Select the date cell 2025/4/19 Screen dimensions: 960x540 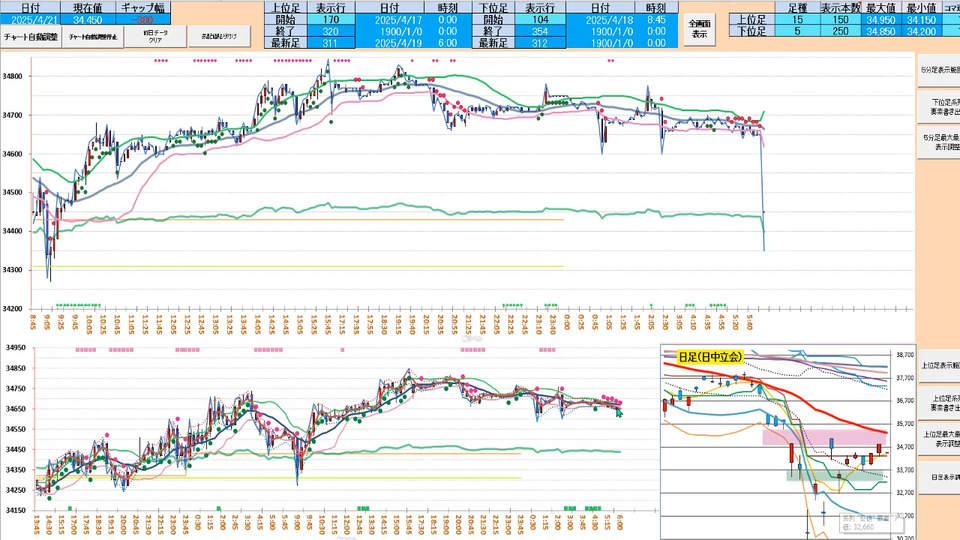pos(389,43)
